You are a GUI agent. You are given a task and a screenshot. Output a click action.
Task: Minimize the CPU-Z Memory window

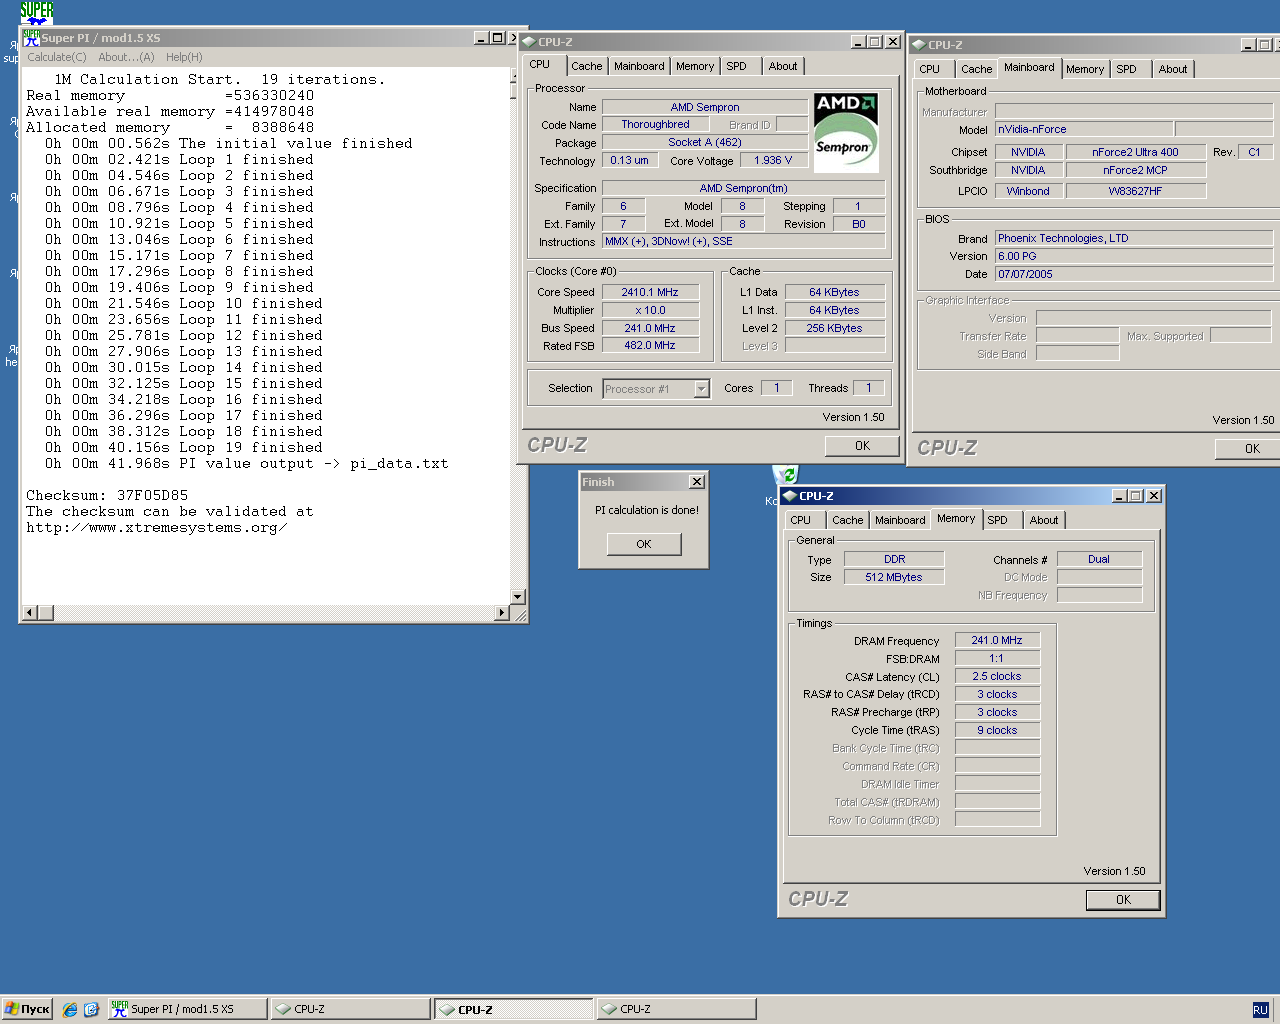pyautogui.click(x=1120, y=496)
